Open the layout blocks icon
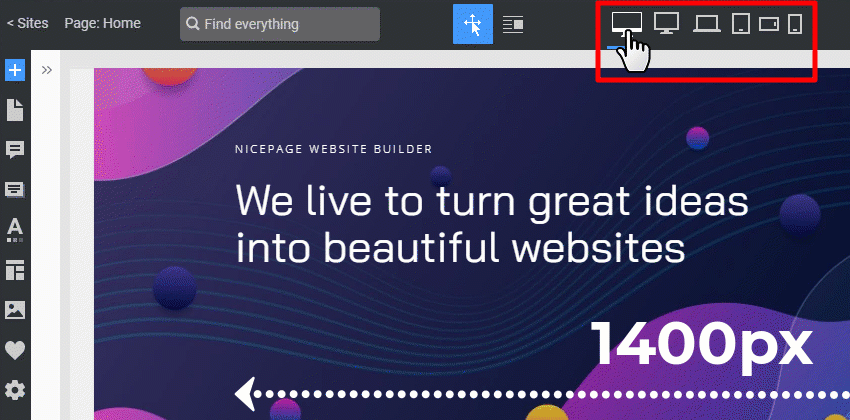This screenshot has height=420, width=850. (15, 270)
